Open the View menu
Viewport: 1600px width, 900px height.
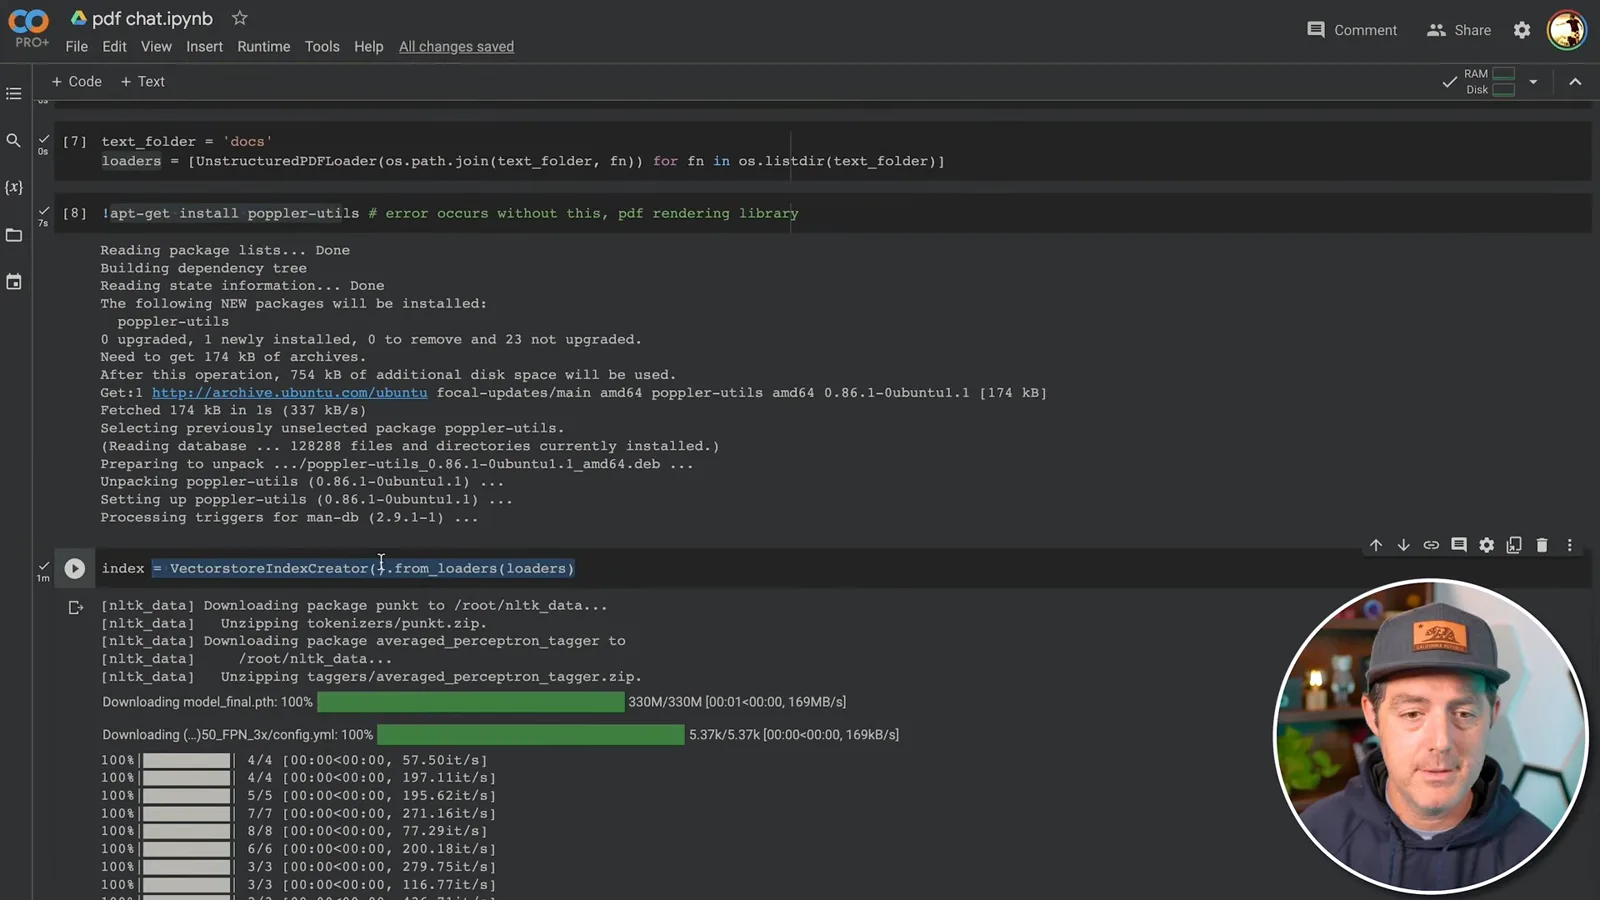tap(156, 47)
